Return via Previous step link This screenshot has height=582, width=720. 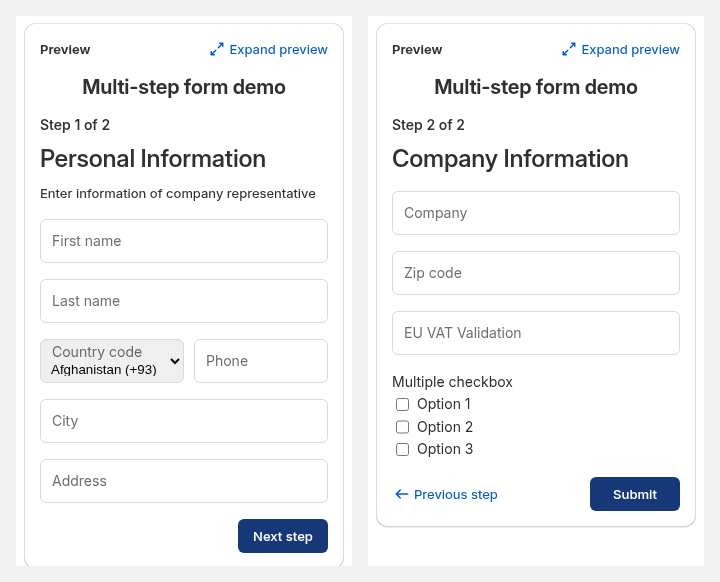446,494
